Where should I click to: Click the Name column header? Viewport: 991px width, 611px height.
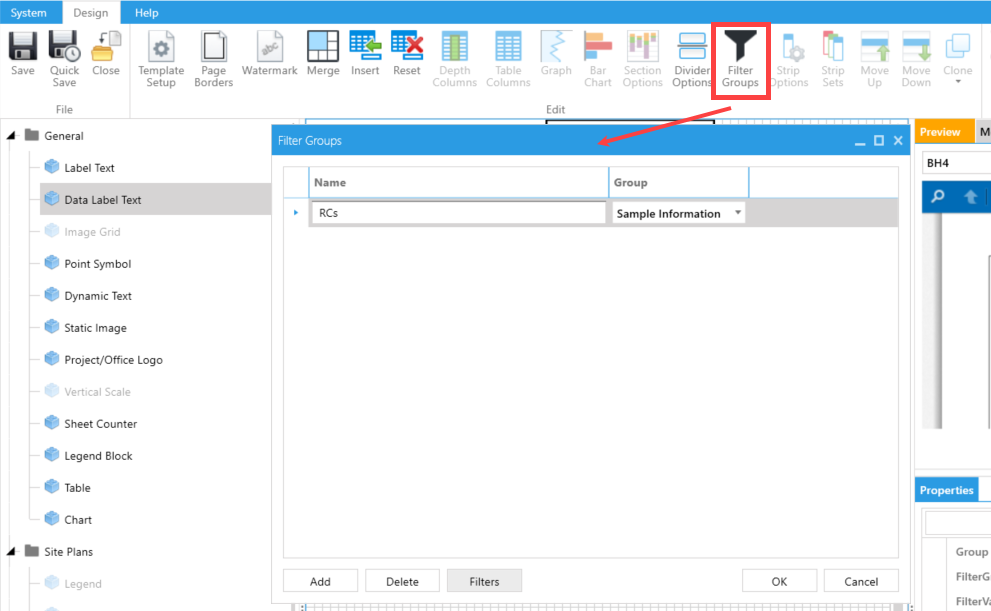(458, 183)
